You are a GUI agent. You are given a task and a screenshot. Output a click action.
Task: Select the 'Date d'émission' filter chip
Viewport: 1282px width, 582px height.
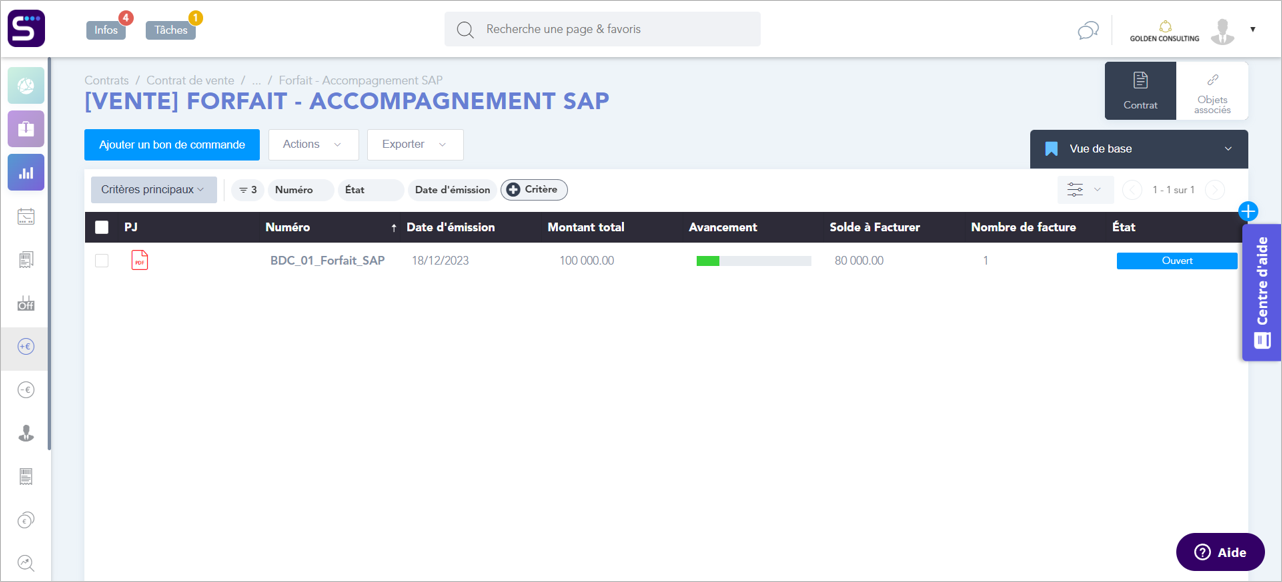[x=452, y=190]
